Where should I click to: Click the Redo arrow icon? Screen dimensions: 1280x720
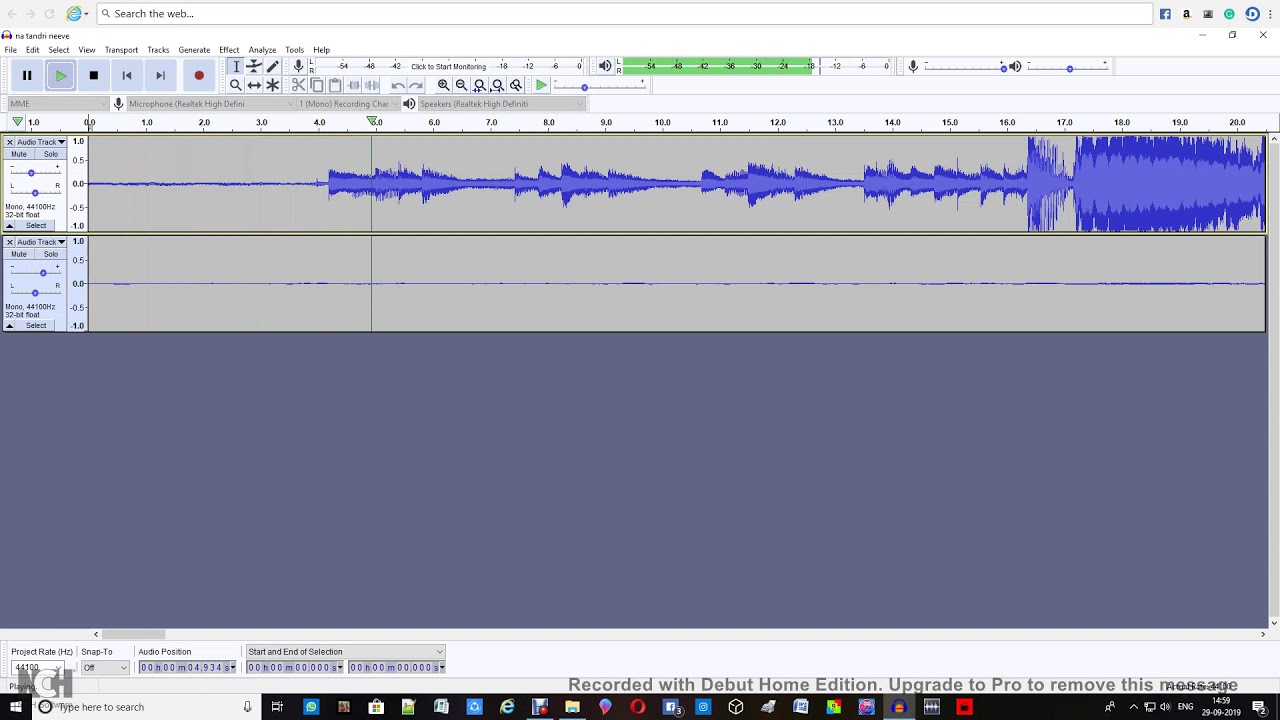[x=416, y=85]
